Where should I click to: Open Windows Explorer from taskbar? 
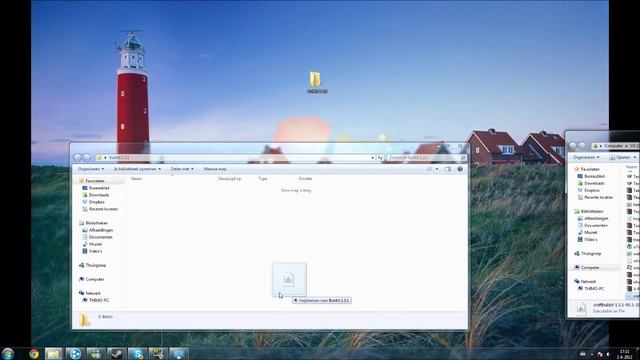coord(53,353)
